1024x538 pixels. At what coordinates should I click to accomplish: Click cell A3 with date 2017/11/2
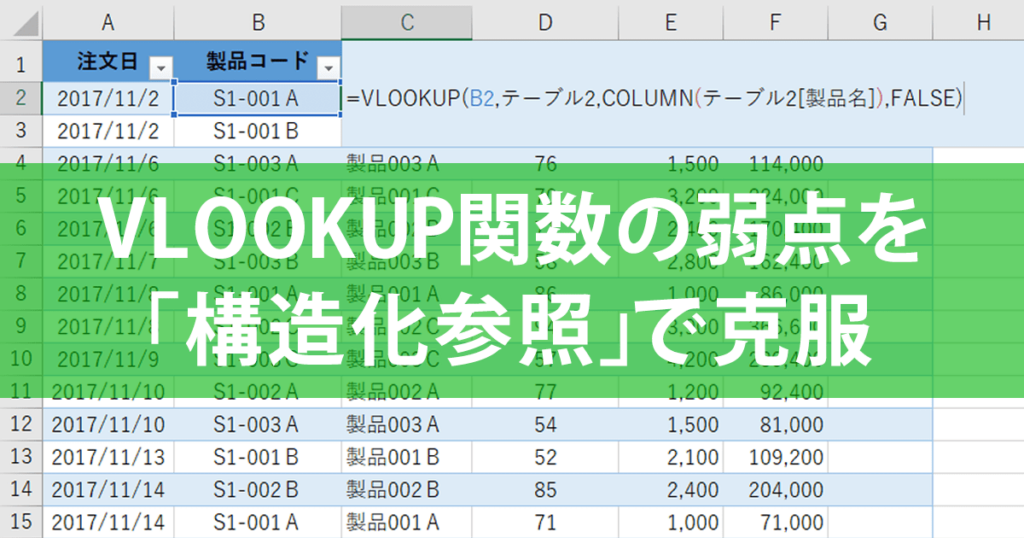pos(108,131)
